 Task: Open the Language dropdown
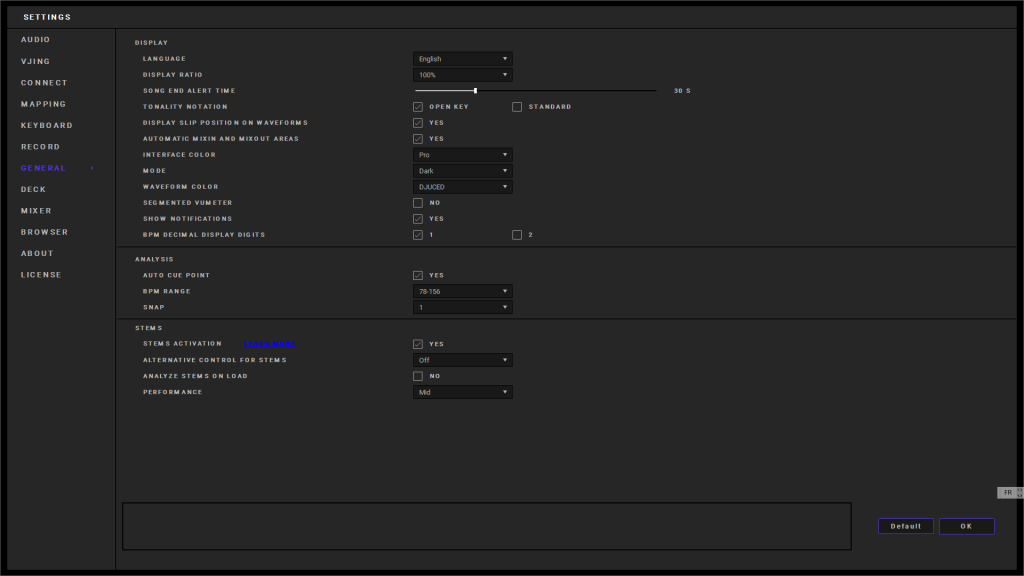pyautogui.click(x=462, y=59)
